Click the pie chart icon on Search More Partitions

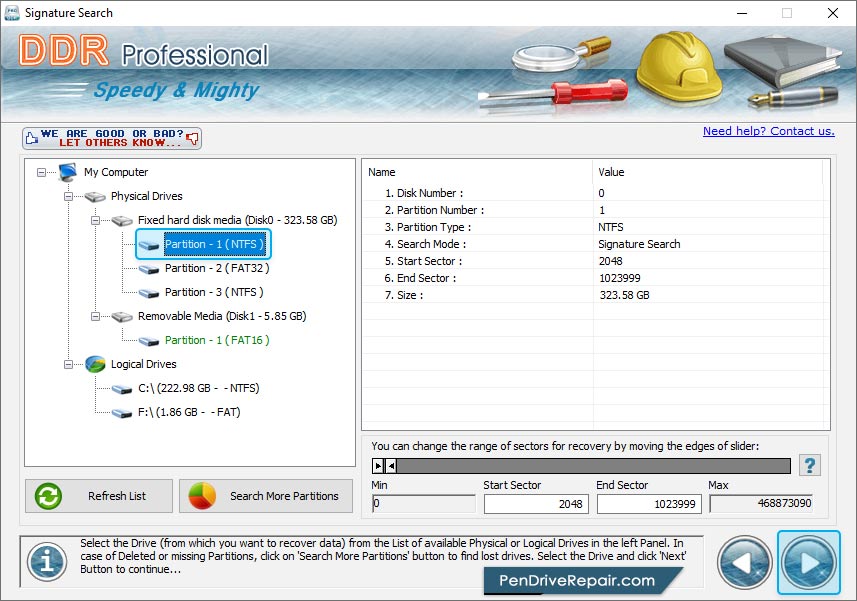coord(202,496)
